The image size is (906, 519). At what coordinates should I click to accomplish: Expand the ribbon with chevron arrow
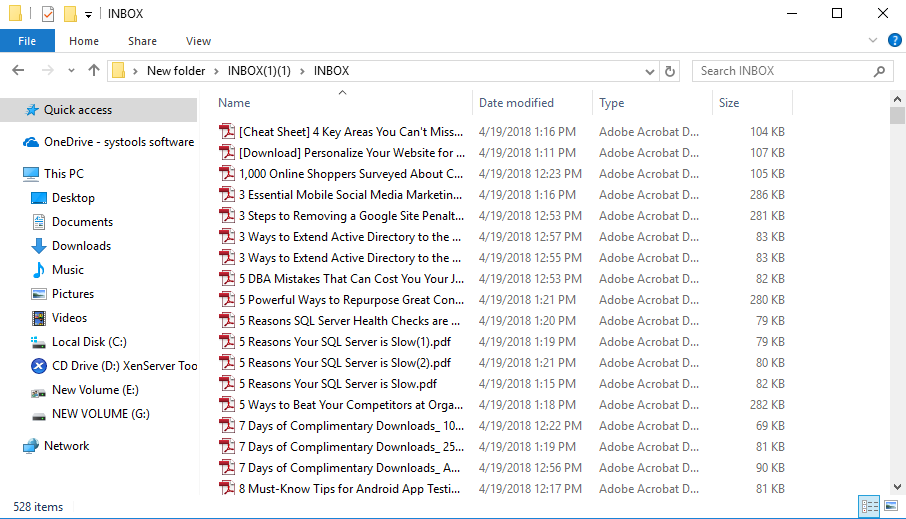[871, 41]
